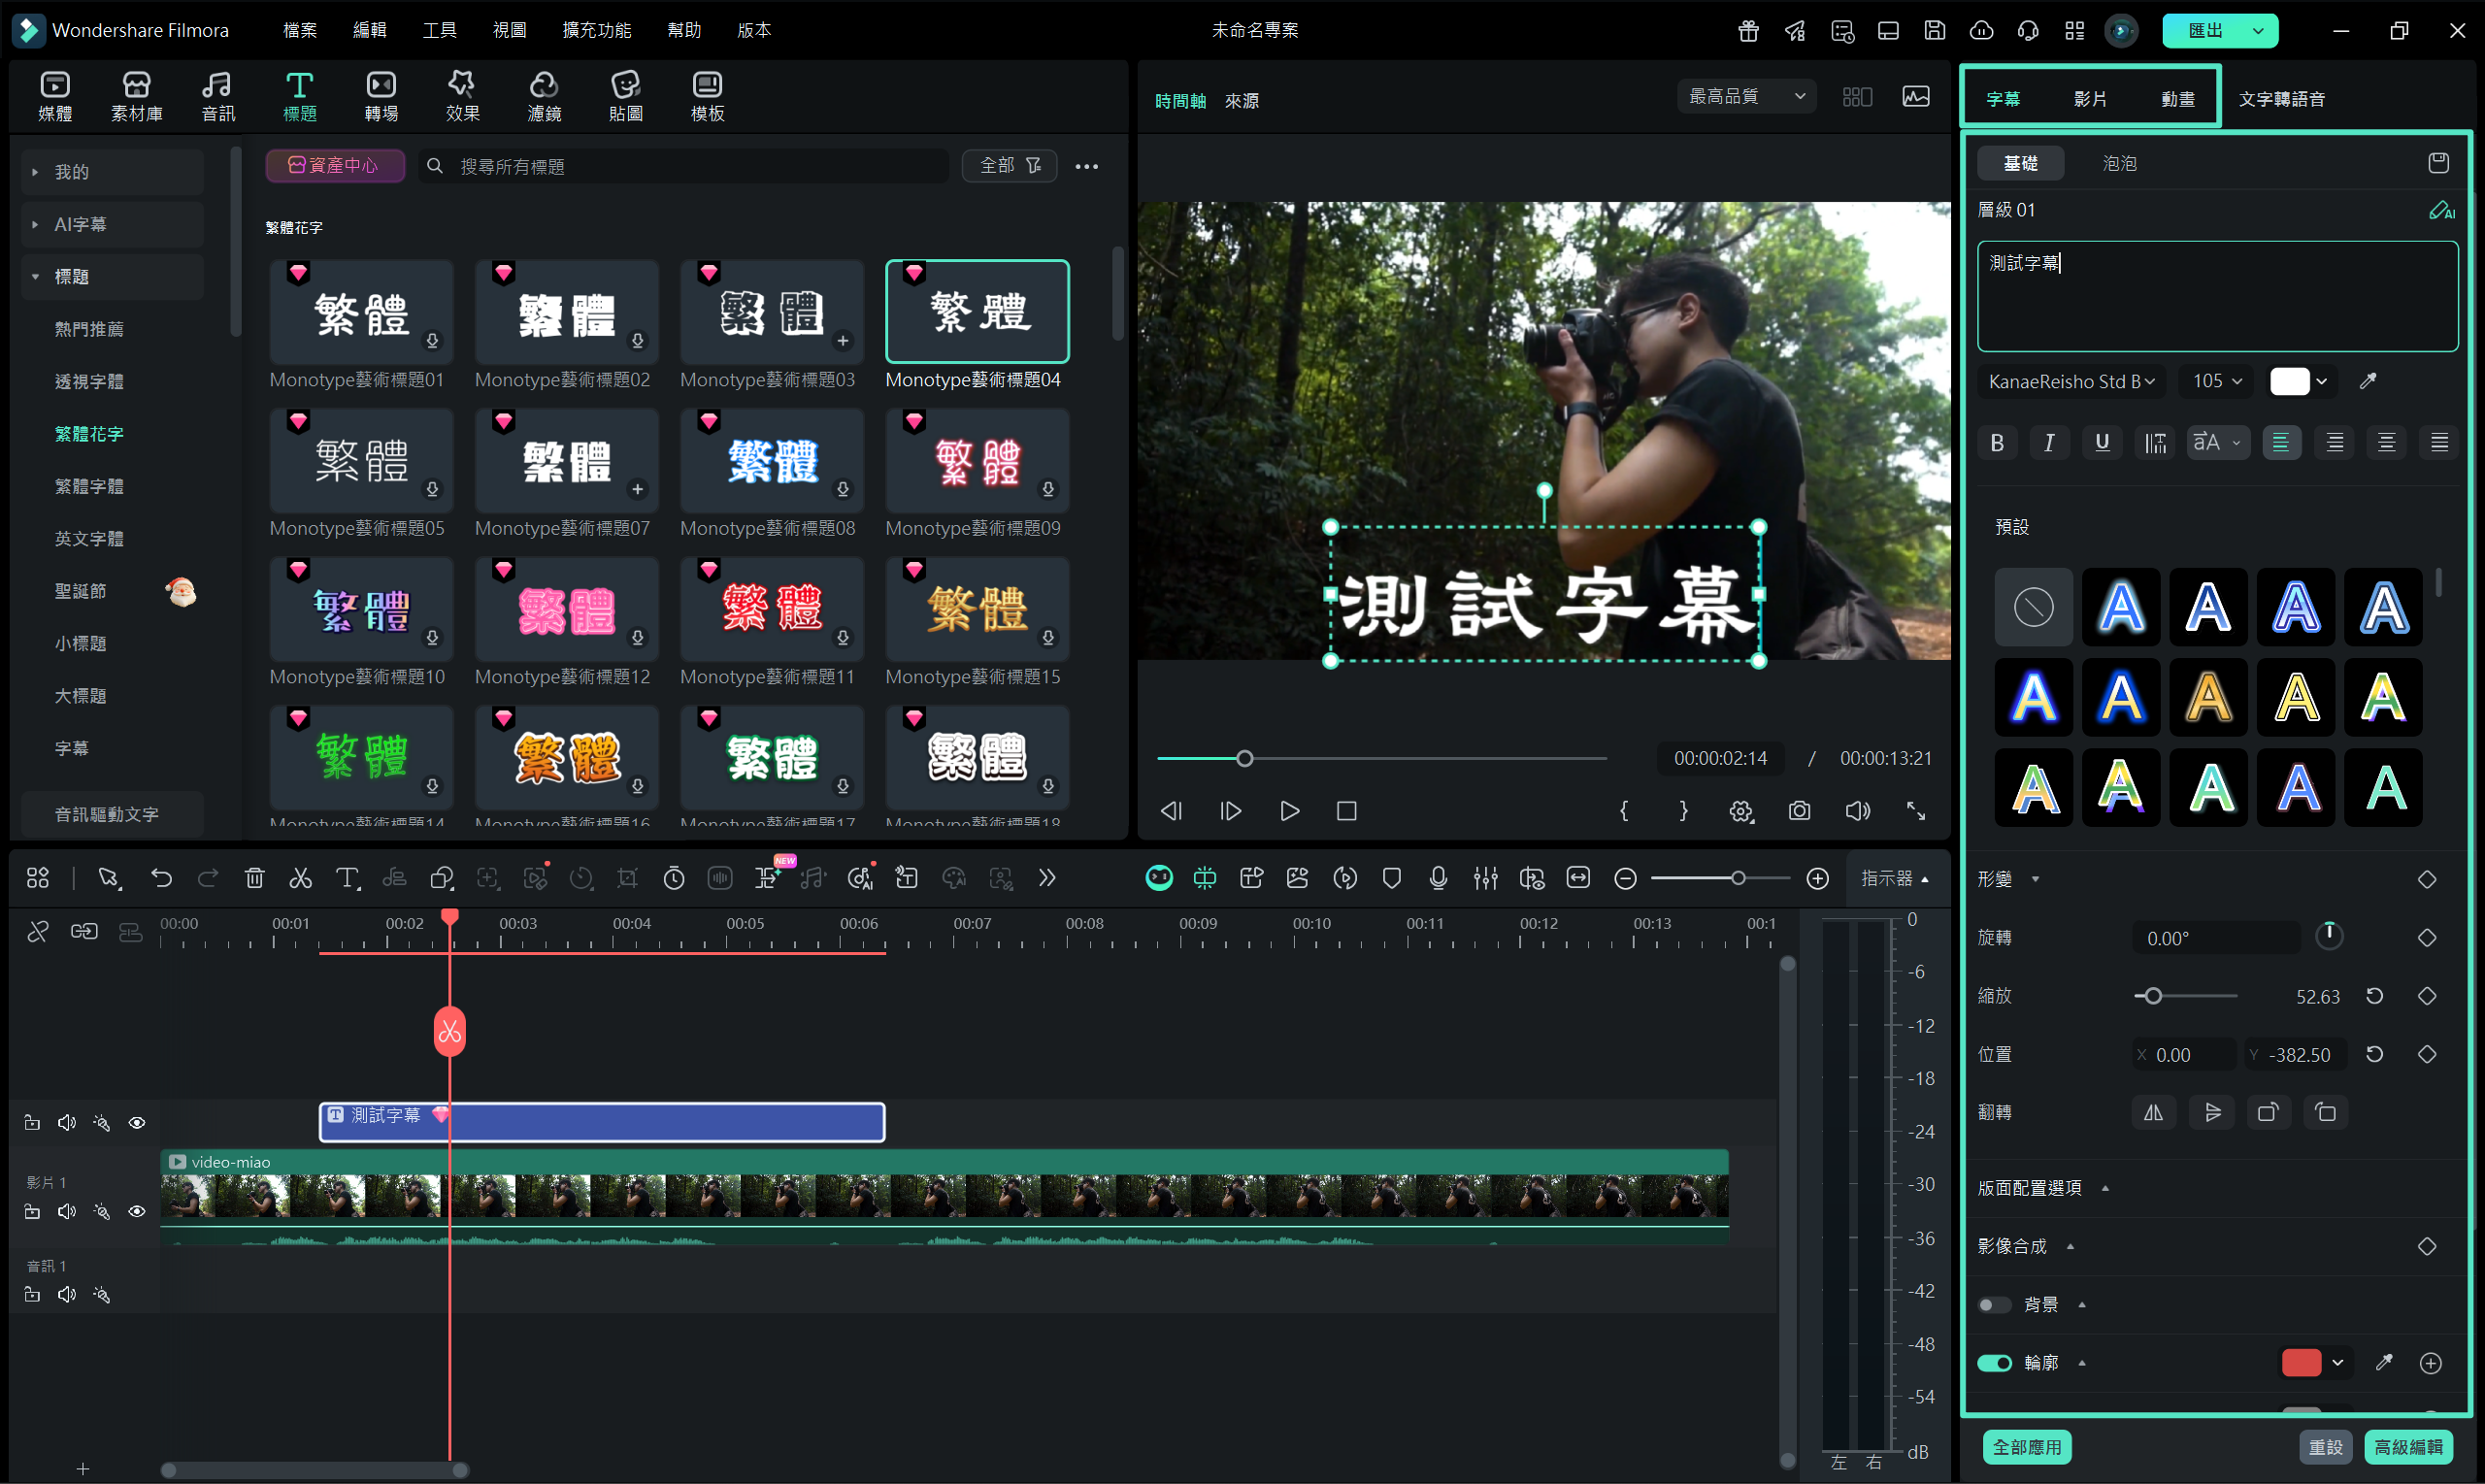Hide the 測試字幕 title track with eye icon
The image size is (2485, 1484).
point(137,1123)
